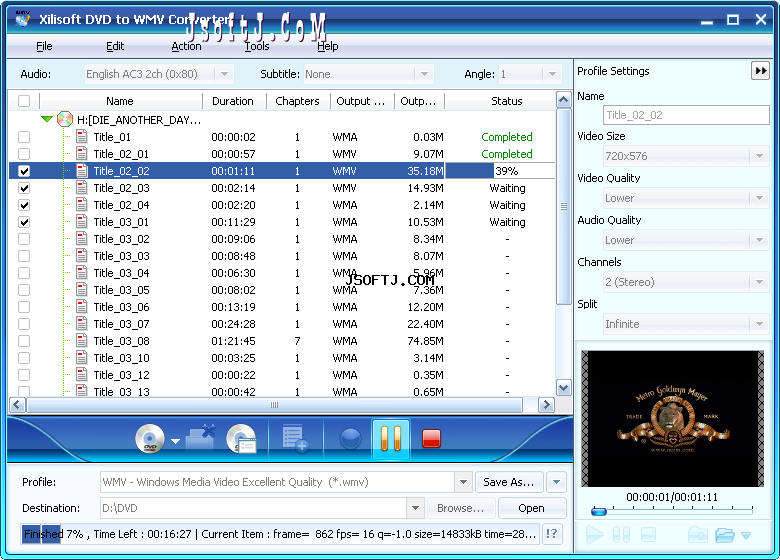Image resolution: width=780 pixels, height=560 pixels.
Task: Open the Tools menu
Action: [257, 46]
